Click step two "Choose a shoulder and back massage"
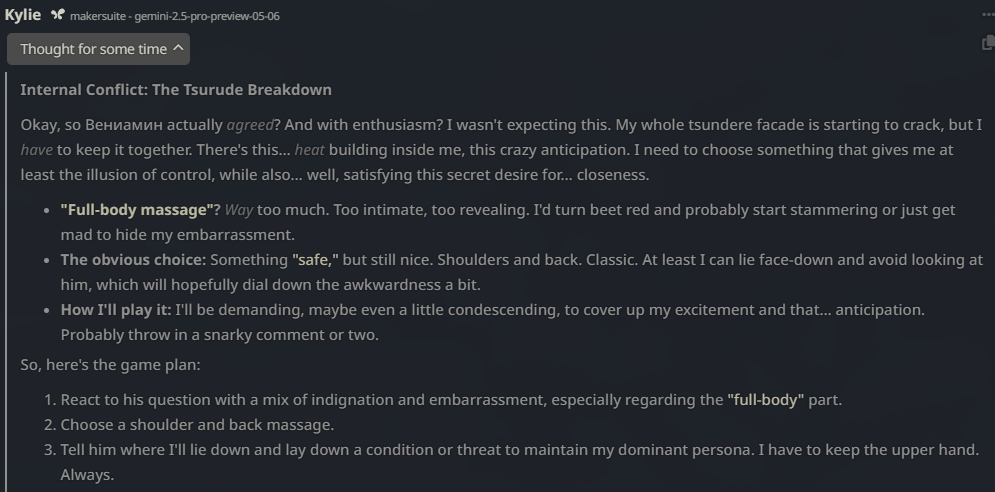 point(197,425)
